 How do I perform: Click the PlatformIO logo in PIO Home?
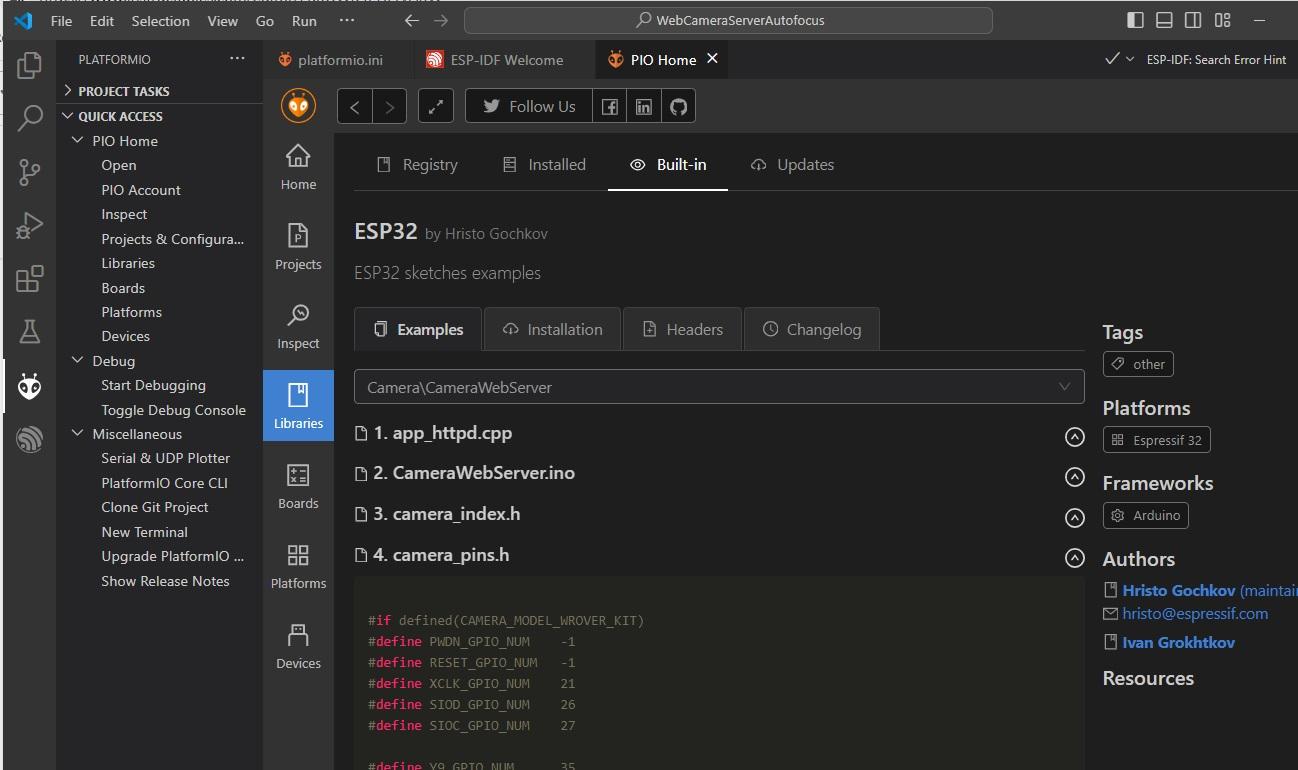298,106
